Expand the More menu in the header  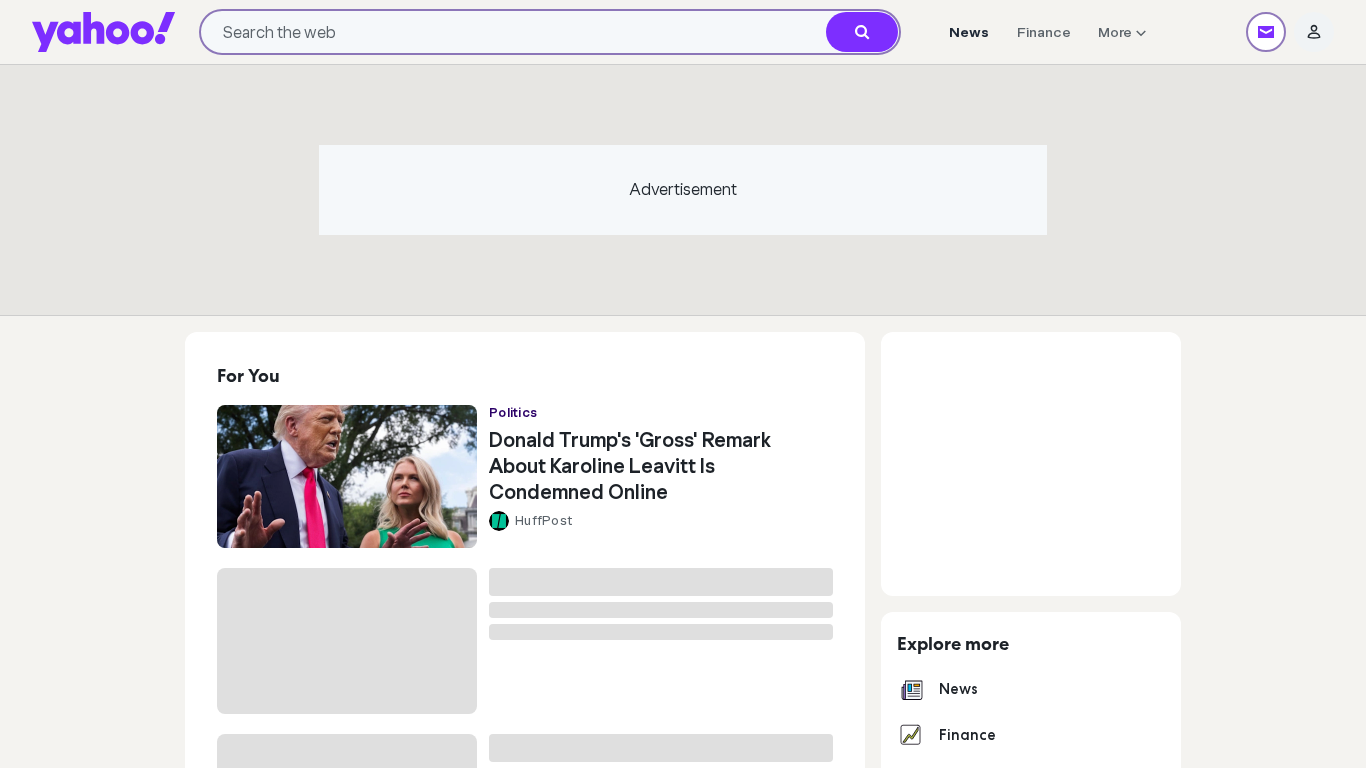click(x=1122, y=32)
